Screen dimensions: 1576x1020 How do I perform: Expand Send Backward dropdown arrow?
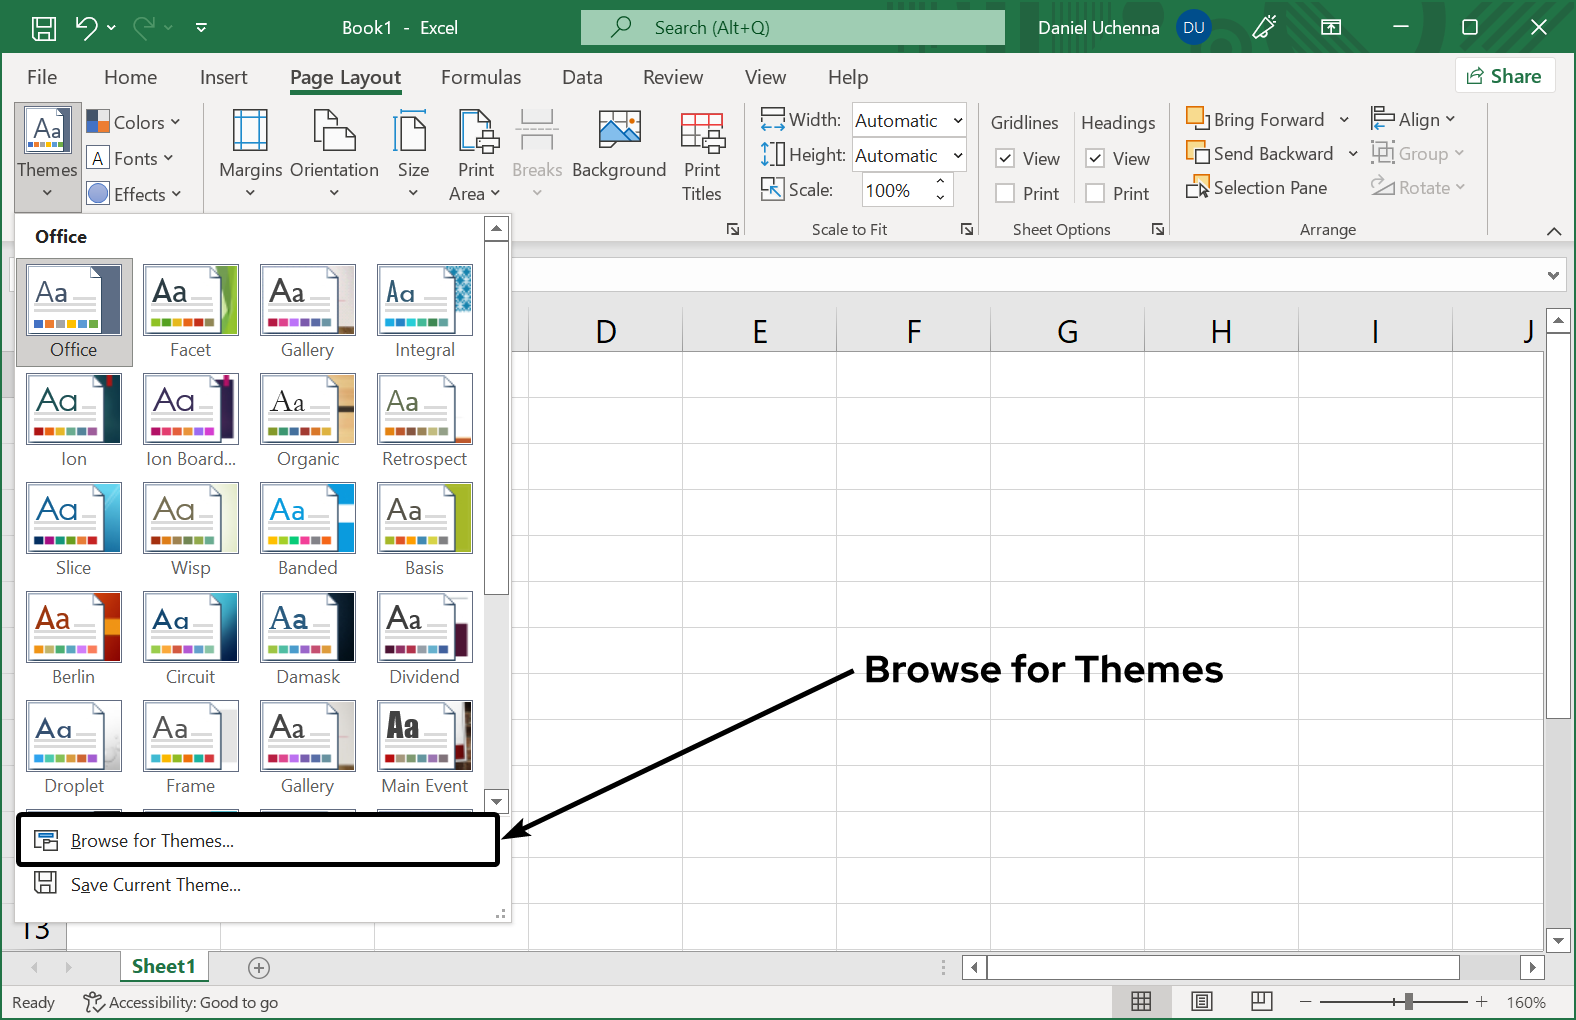pyautogui.click(x=1353, y=153)
